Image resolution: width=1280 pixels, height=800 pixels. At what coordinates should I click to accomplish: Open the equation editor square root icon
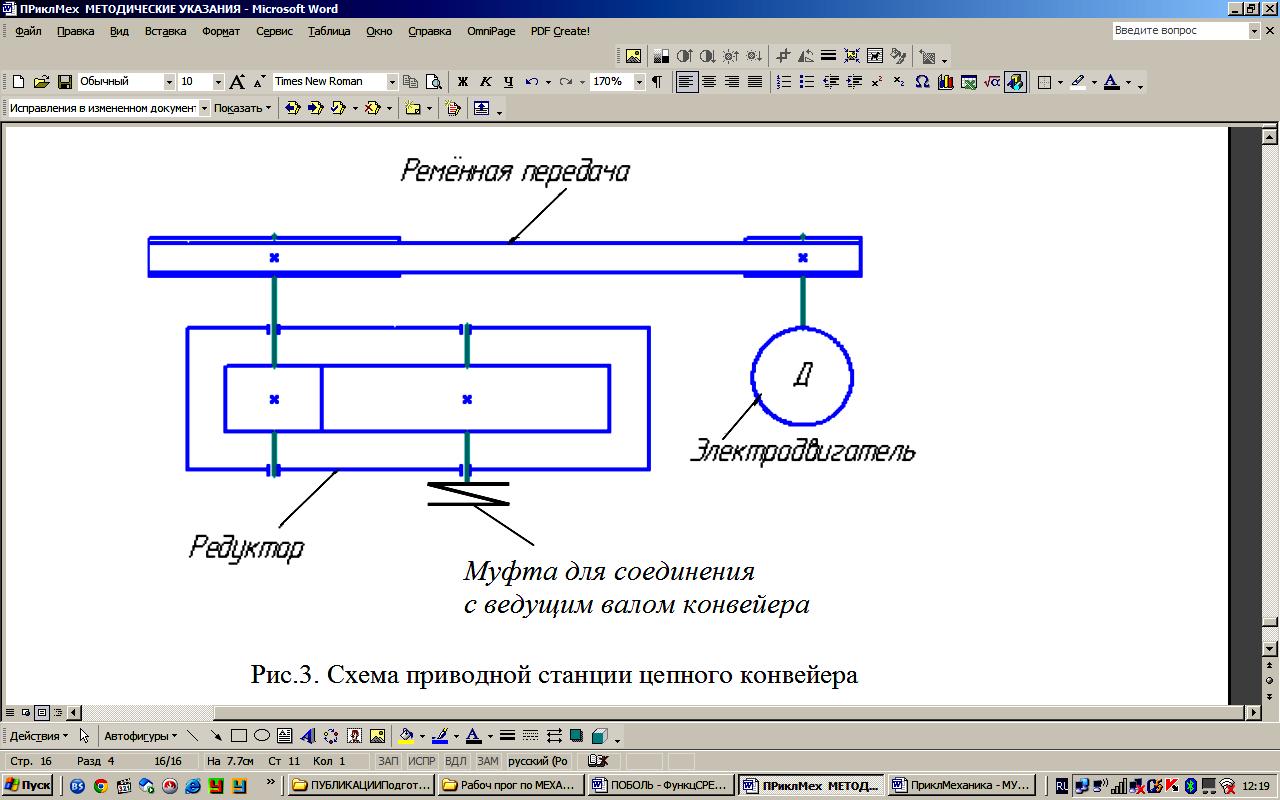coord(991,82)
